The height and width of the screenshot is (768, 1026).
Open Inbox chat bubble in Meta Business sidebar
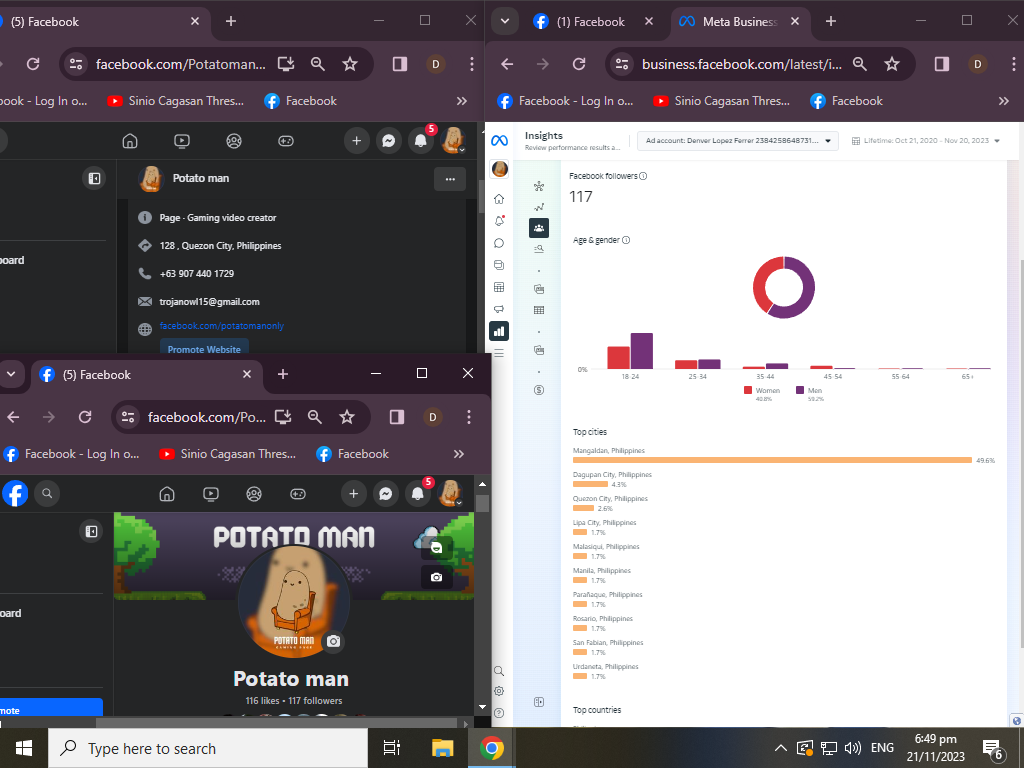pos(499,243)
